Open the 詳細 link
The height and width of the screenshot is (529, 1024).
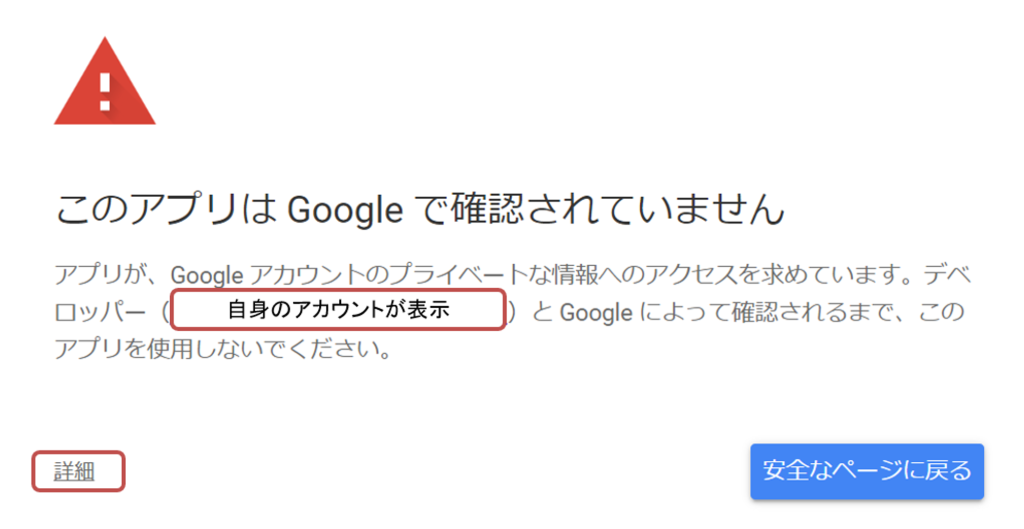coord(74,471)
